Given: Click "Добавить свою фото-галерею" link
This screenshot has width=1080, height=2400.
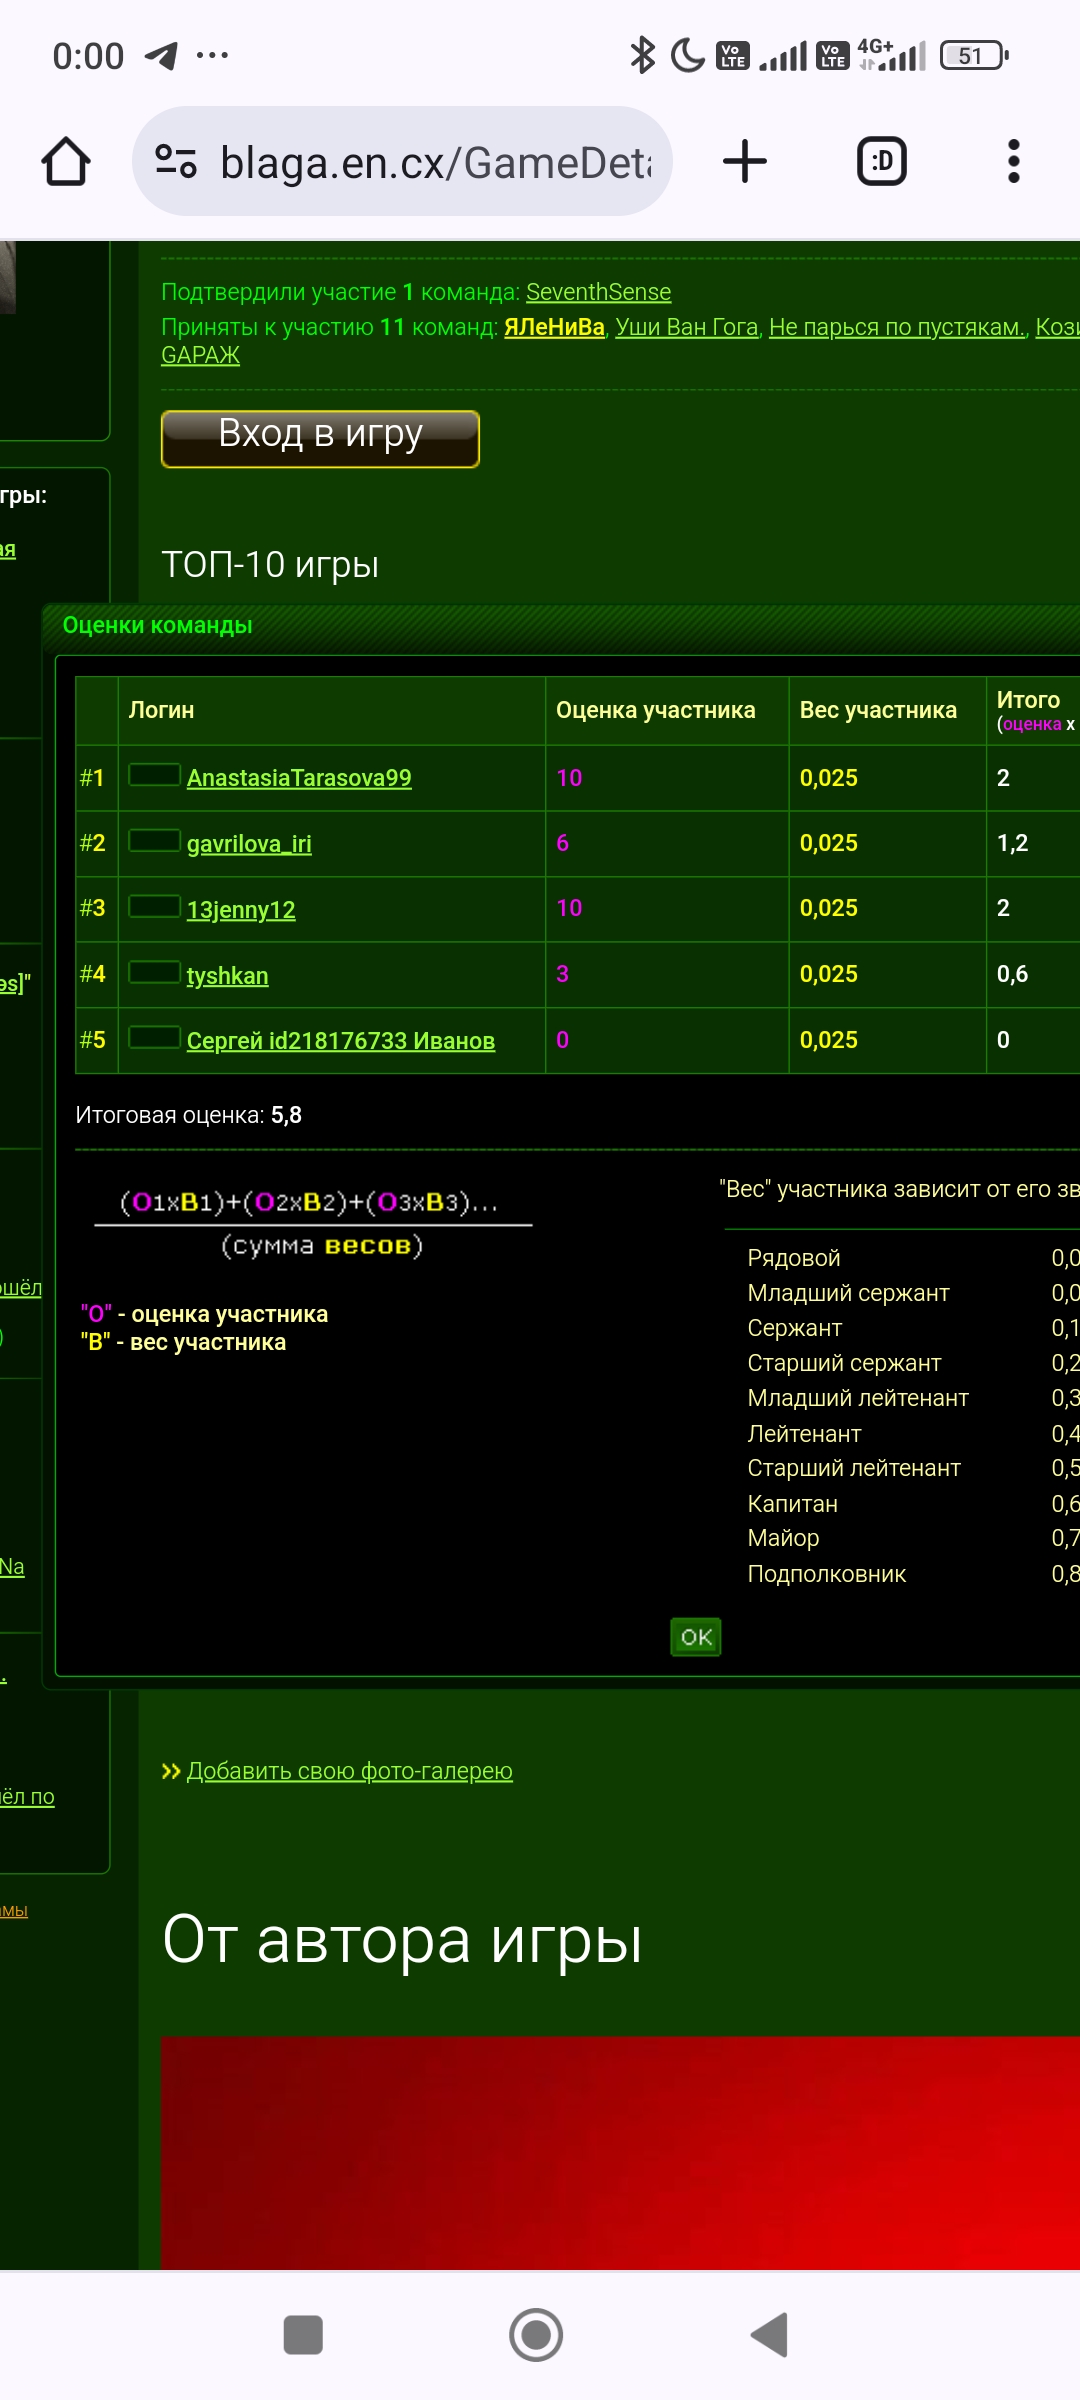Looking at the screenshot, I should pyautogui.click(x=349, y=1771).
